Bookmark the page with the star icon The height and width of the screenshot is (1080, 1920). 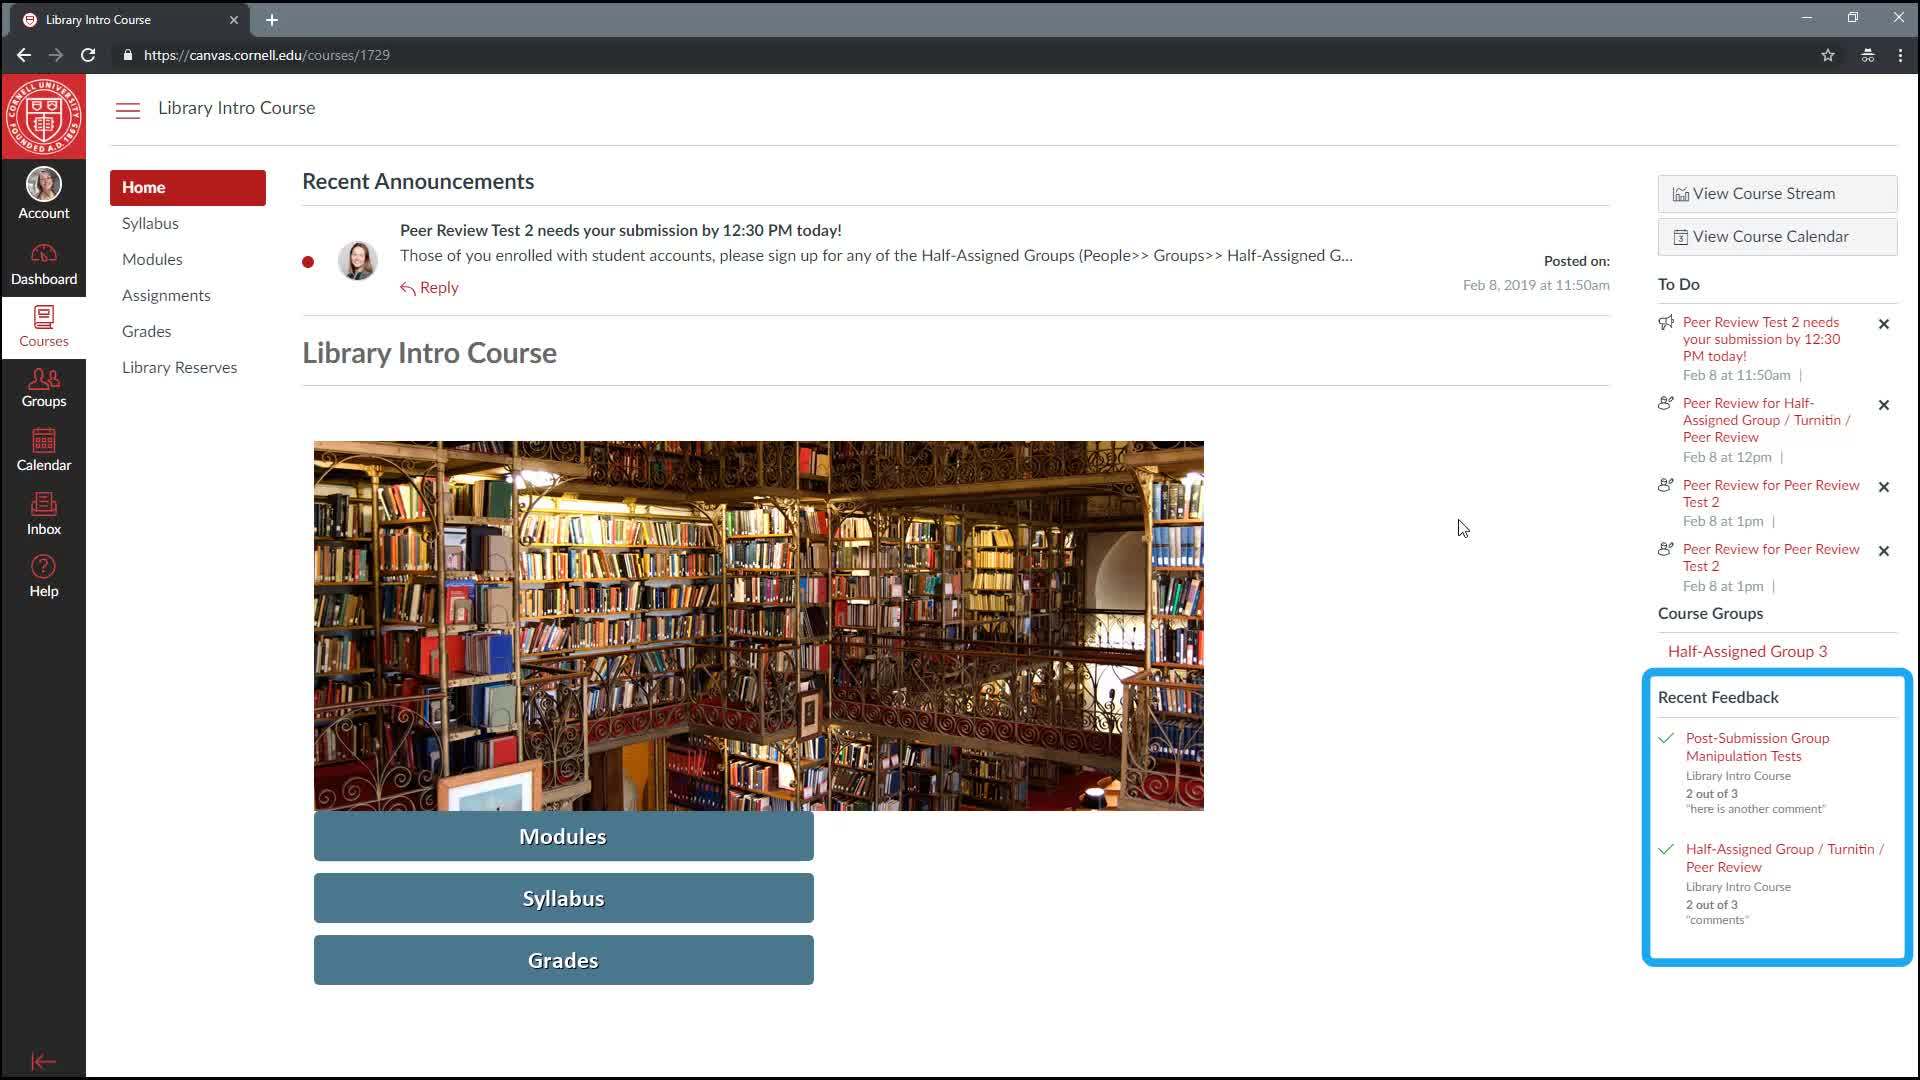tap(1828, 55)
